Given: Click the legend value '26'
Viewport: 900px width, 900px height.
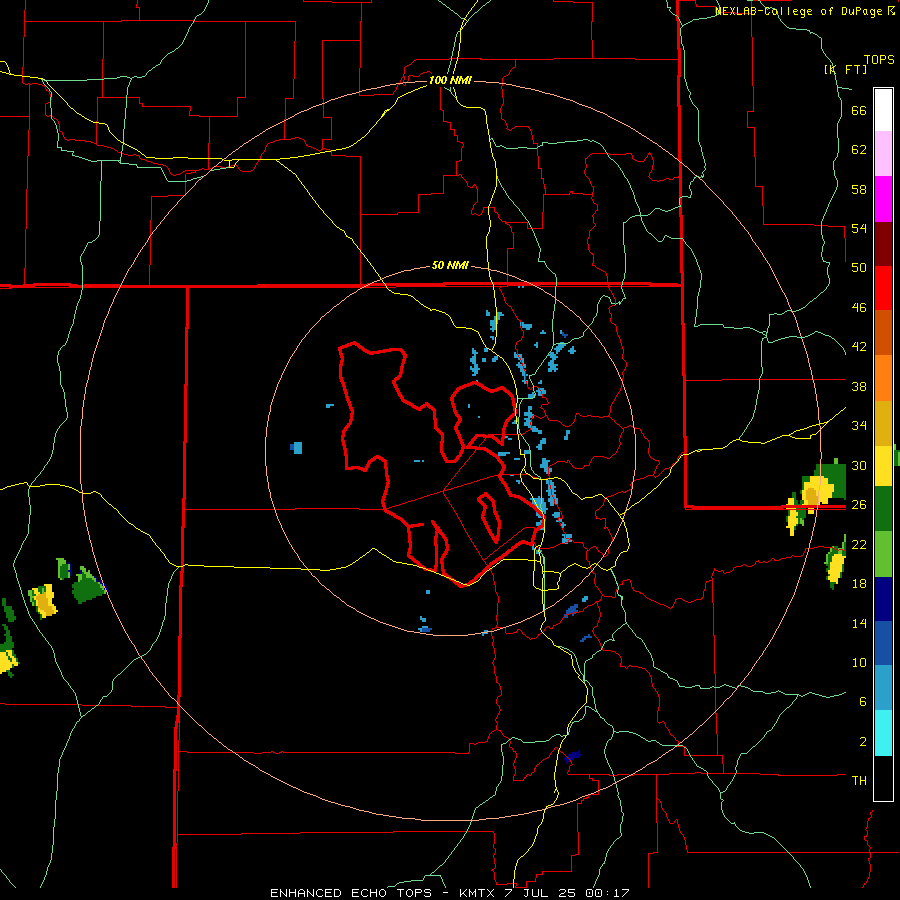Looking at the screenshot, I should tap(859, 505).
